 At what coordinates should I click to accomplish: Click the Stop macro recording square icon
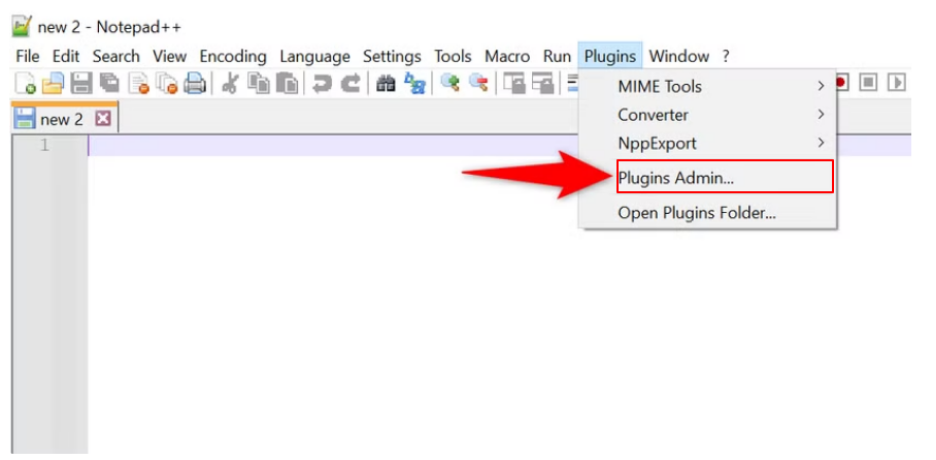pos(867,82)
